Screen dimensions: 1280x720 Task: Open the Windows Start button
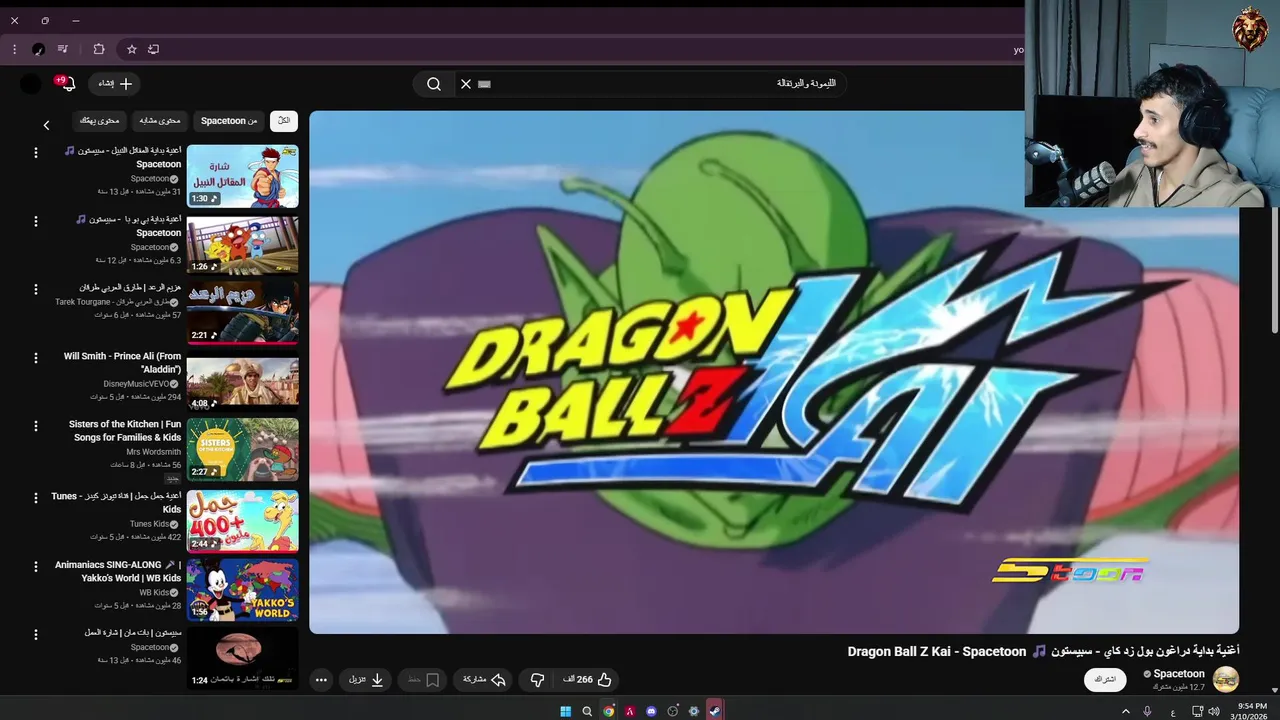(566, 711)
